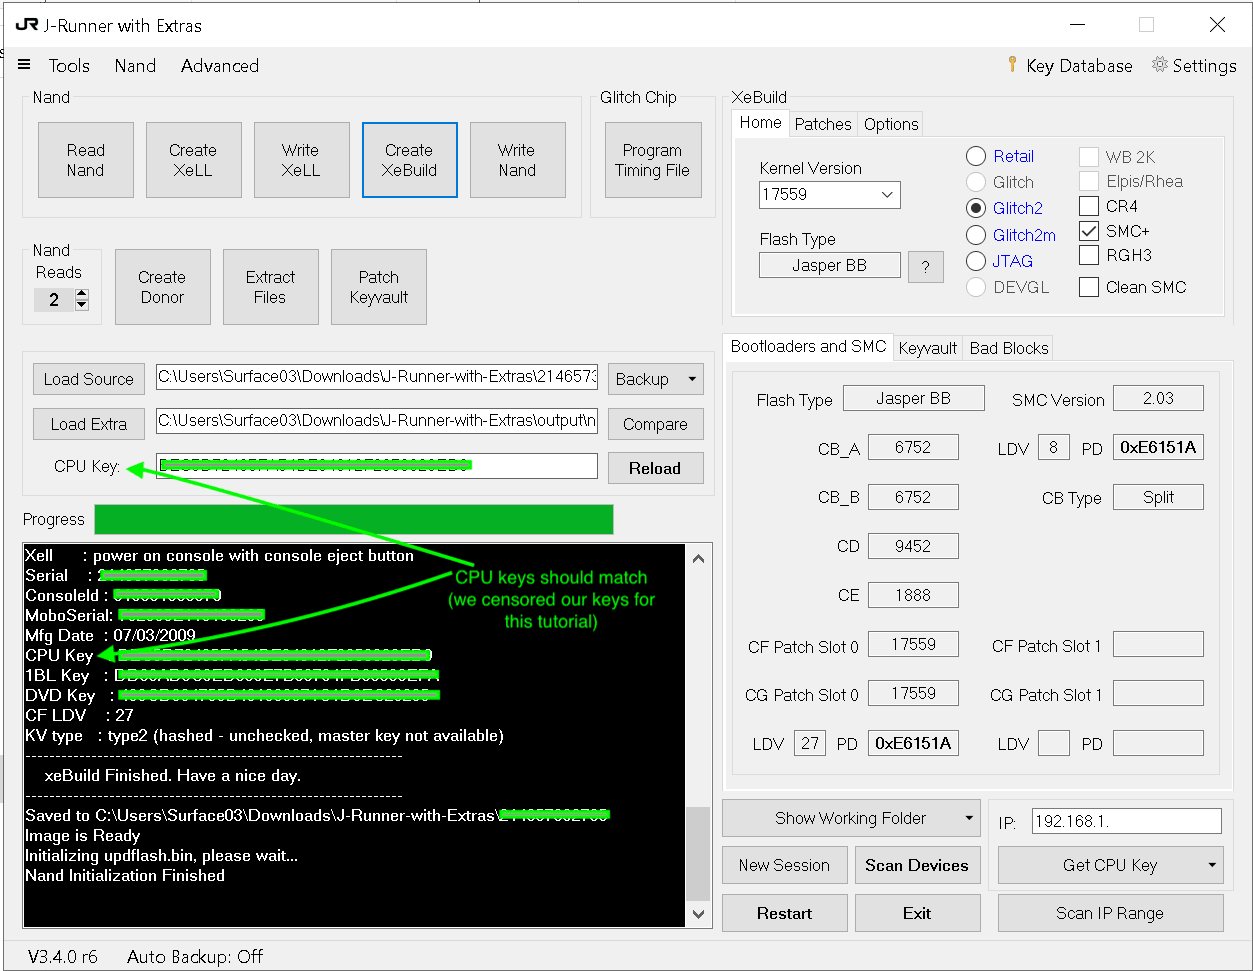Click the green progress bar
1253x971 pixels.
click(x=354, y=520)
